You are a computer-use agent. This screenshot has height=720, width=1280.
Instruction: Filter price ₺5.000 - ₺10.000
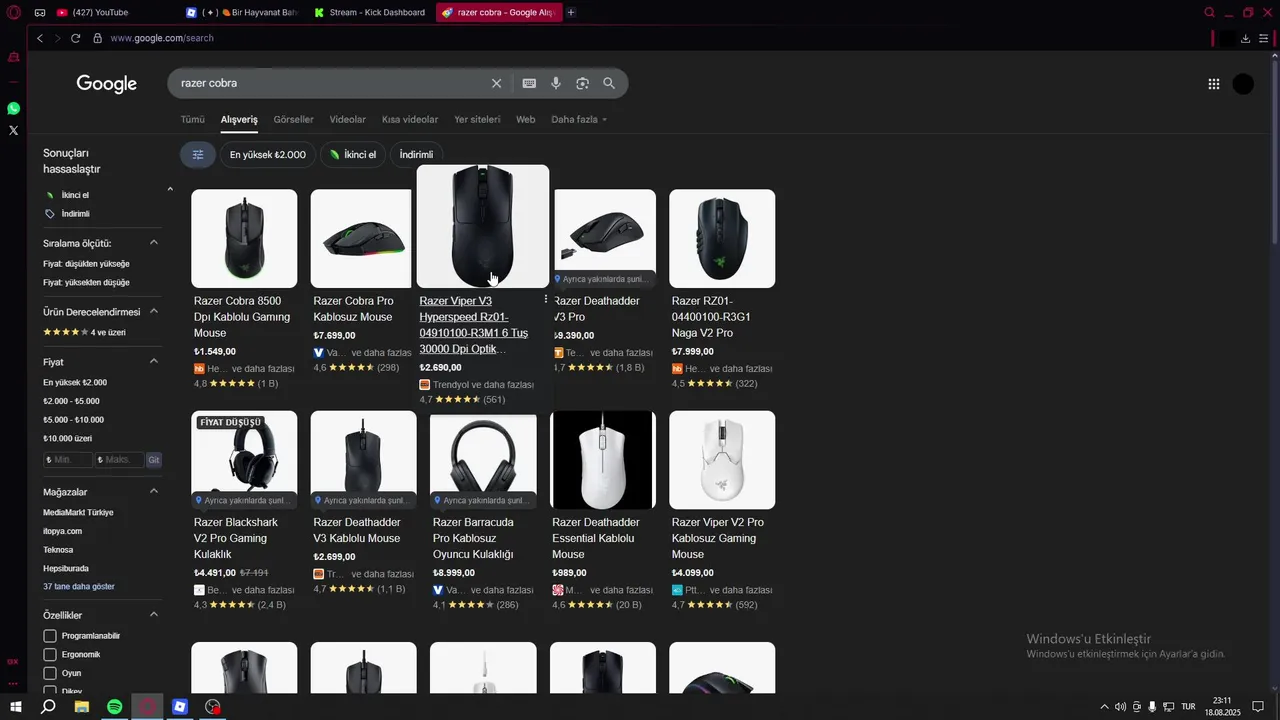73,420
